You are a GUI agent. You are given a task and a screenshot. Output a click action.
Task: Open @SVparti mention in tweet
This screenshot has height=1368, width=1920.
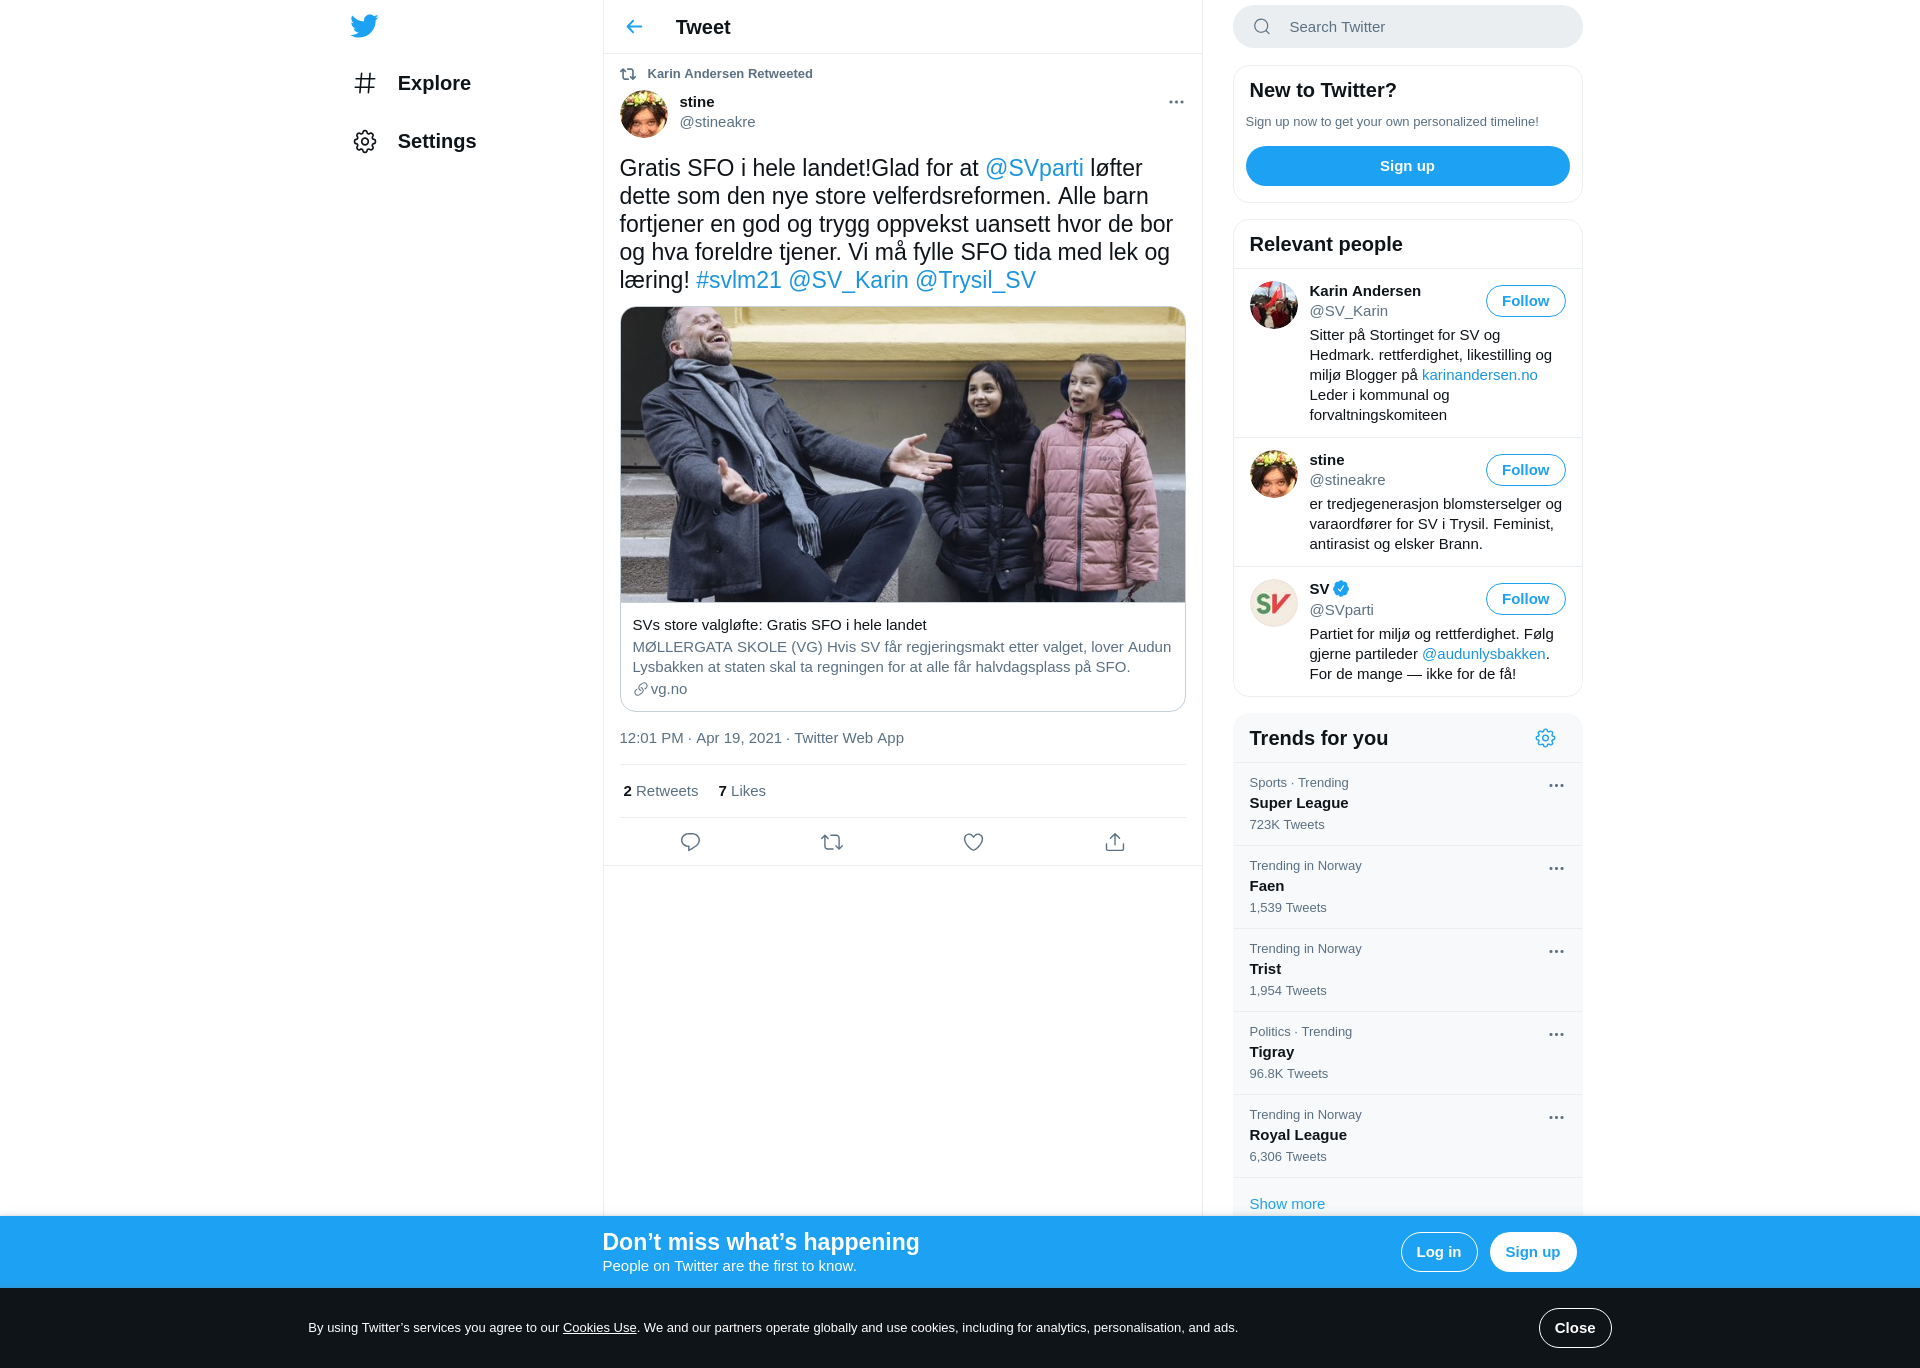[1034, 168]
